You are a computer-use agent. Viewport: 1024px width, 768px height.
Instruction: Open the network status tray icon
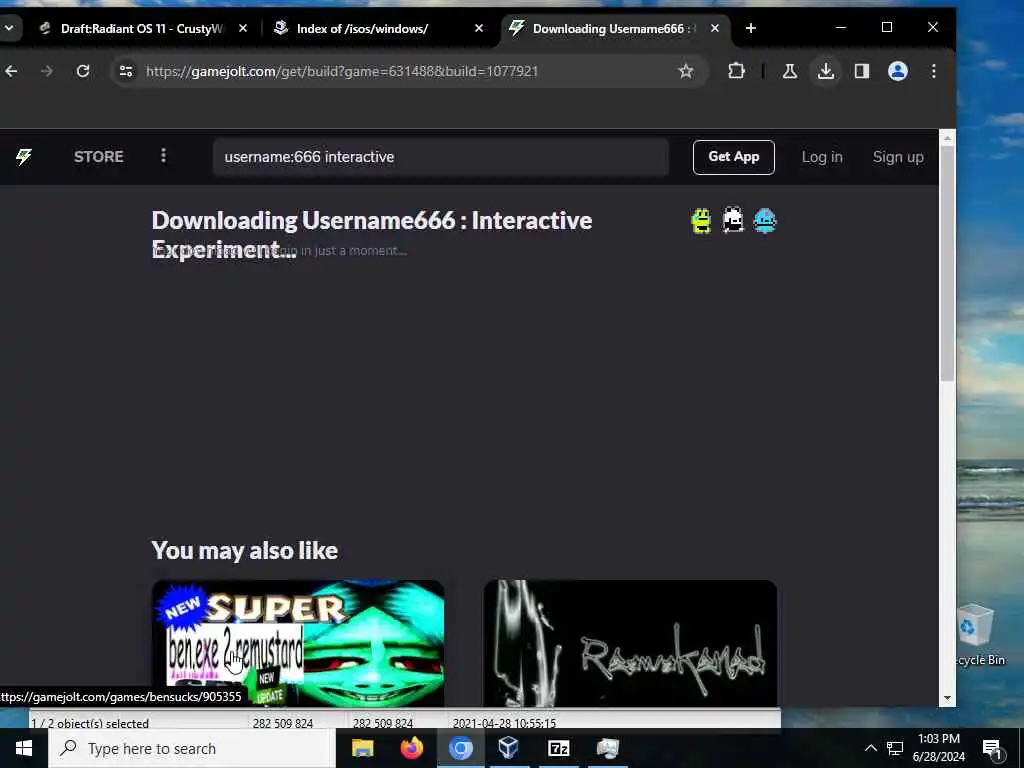click(x=895, y=748)
